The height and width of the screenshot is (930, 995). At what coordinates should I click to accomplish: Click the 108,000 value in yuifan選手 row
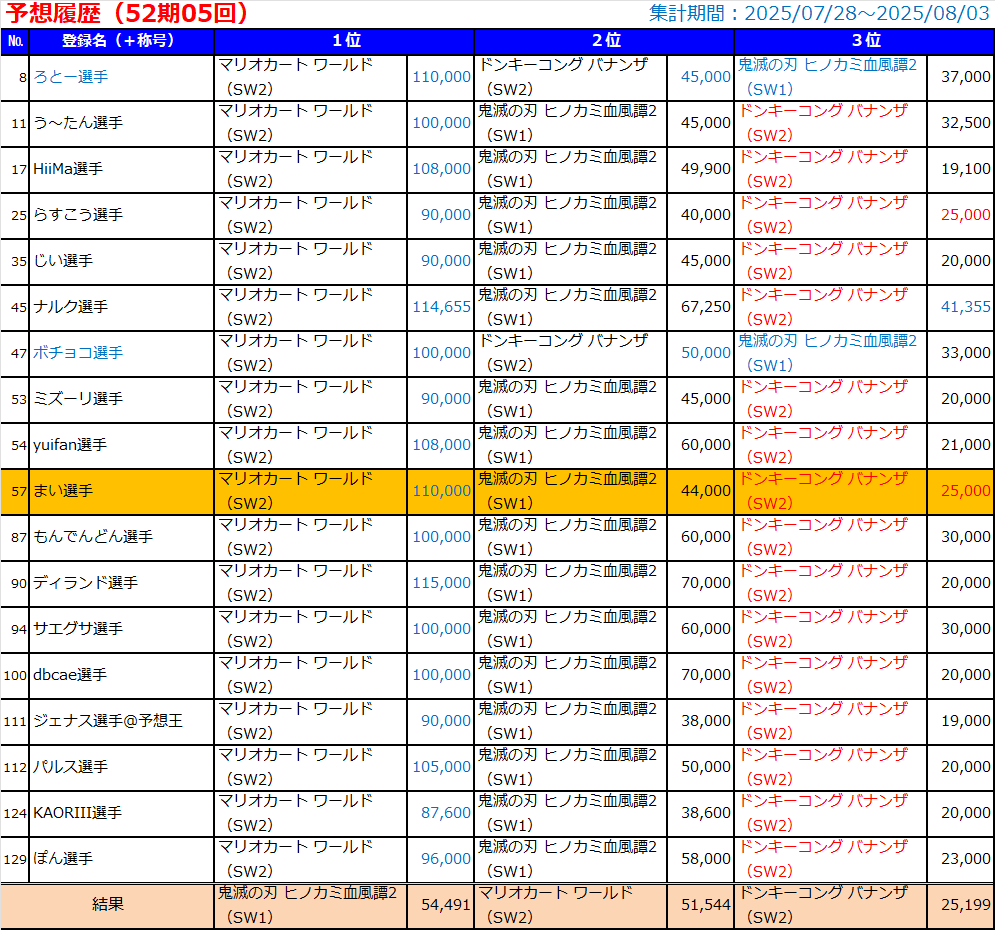(442, 445)
